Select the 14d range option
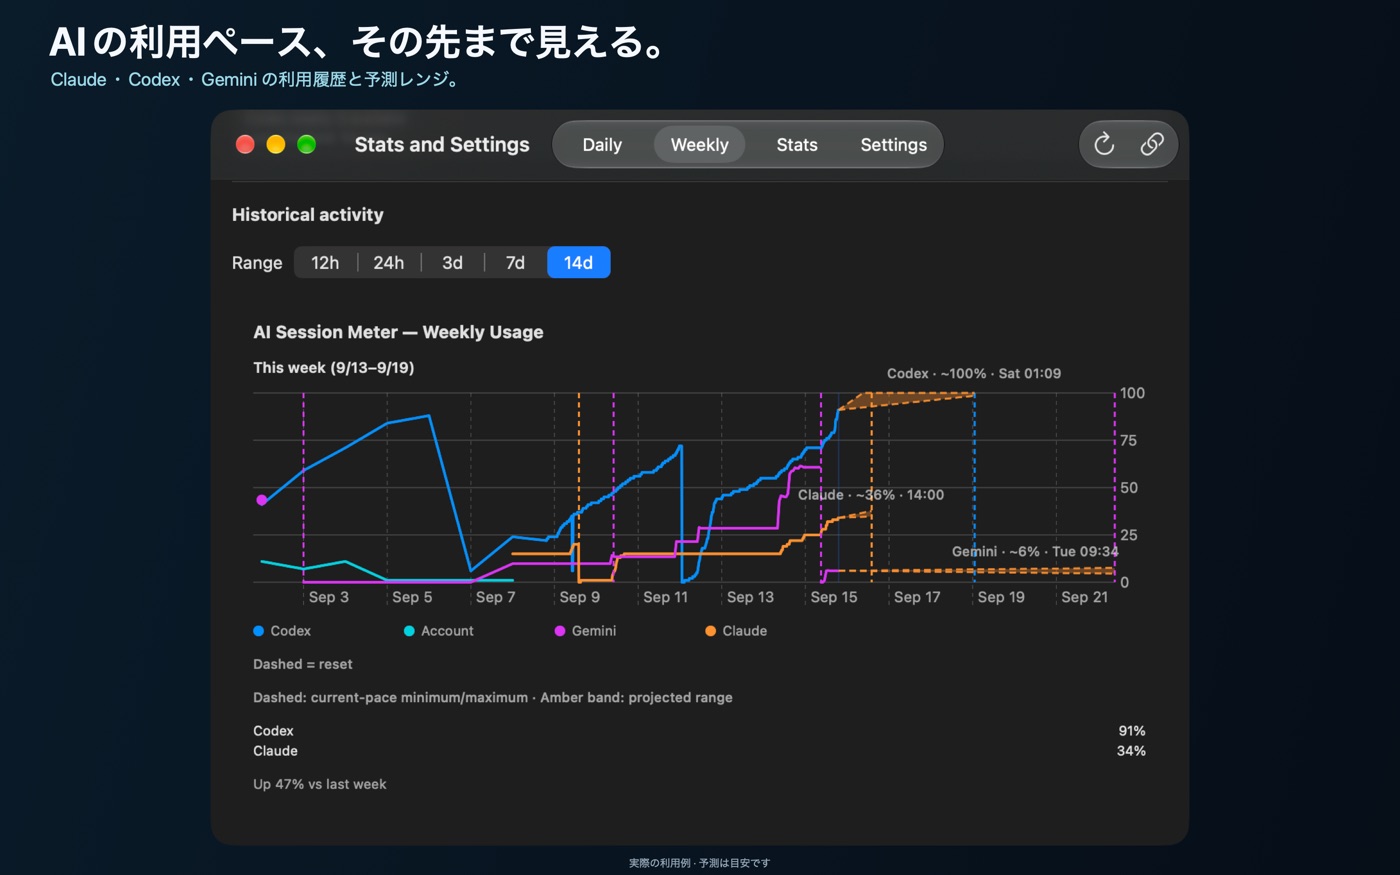This screenshot has height=875, width=1400. click(x=578, y=262)
